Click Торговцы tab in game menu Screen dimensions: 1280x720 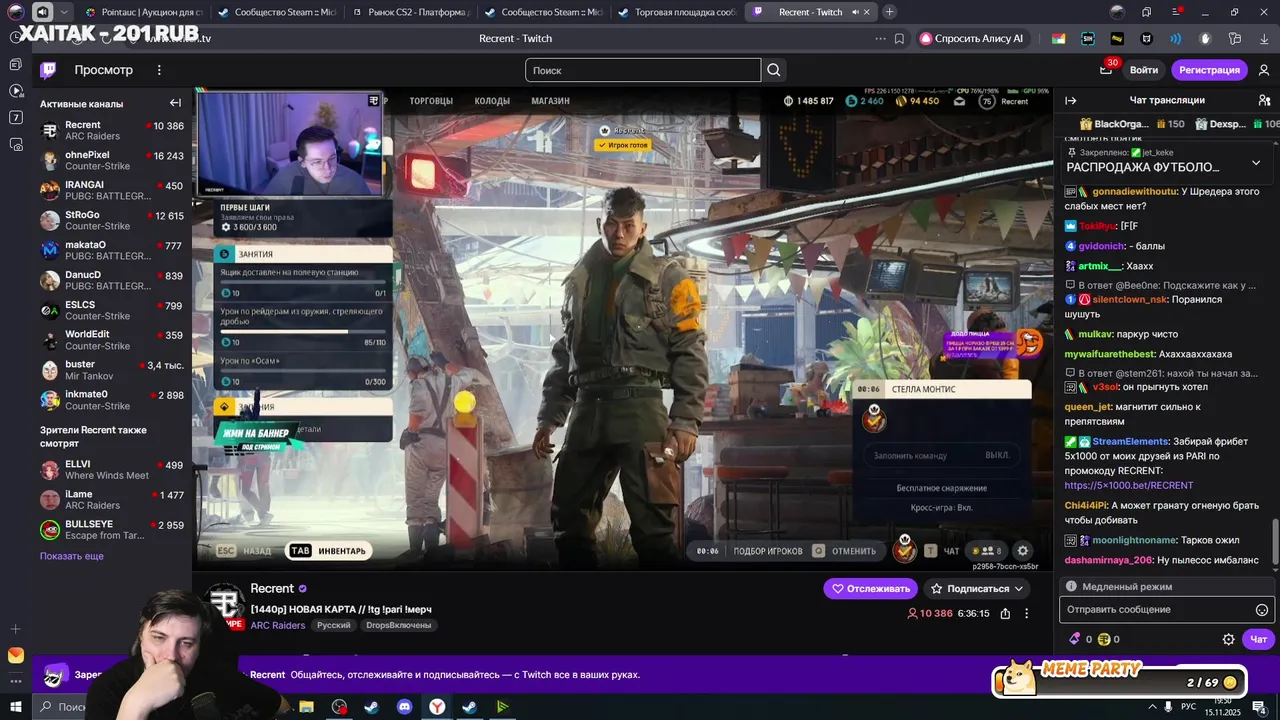431,101
